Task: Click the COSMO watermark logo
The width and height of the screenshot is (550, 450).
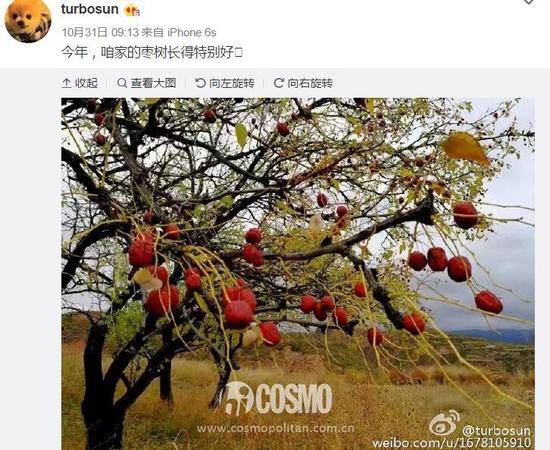Action: pos(278,398)
